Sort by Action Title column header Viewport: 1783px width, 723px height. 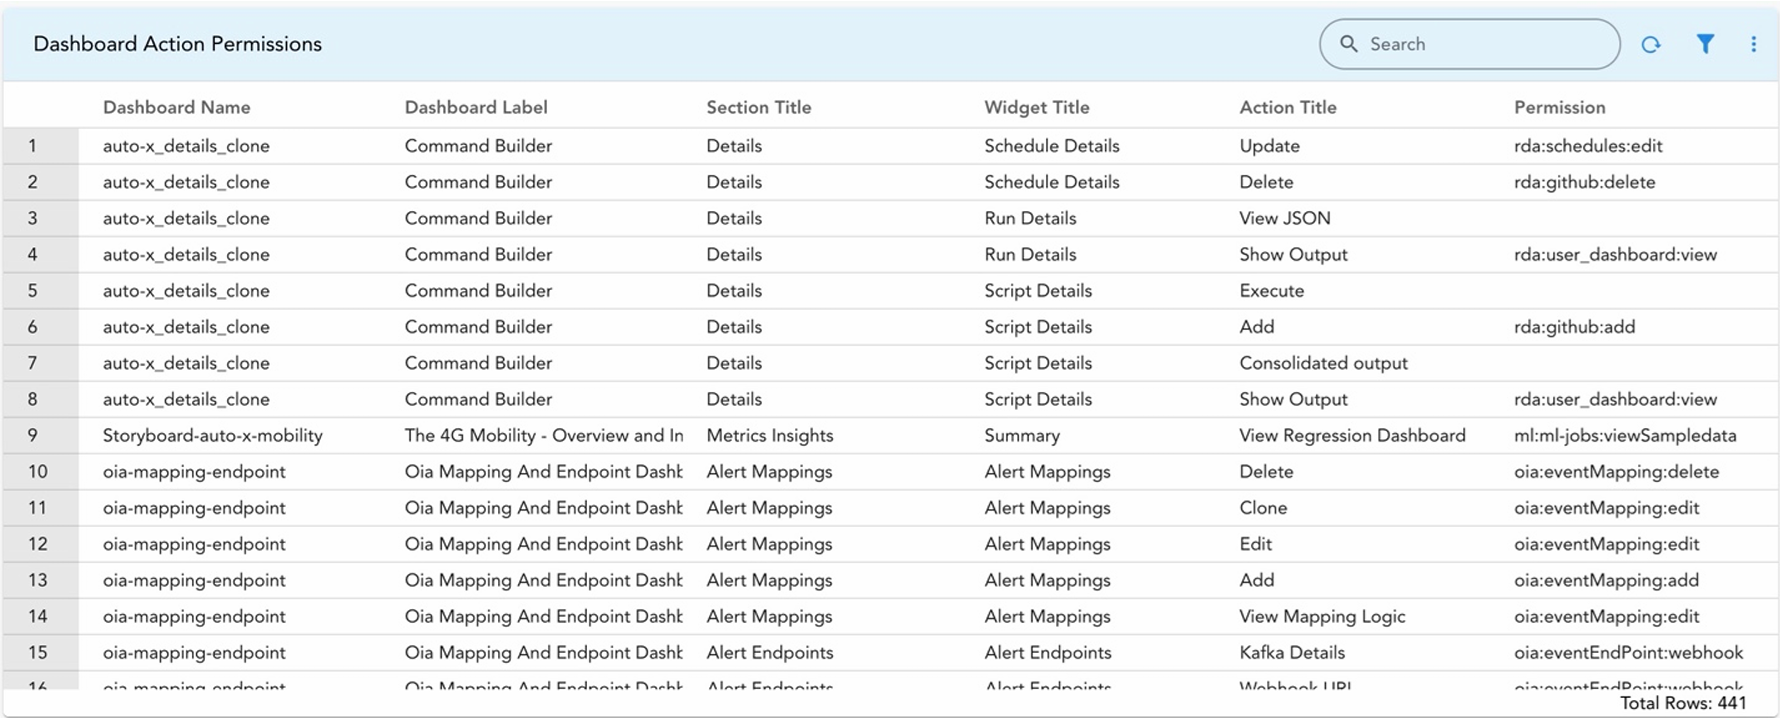click(1288, 107)
